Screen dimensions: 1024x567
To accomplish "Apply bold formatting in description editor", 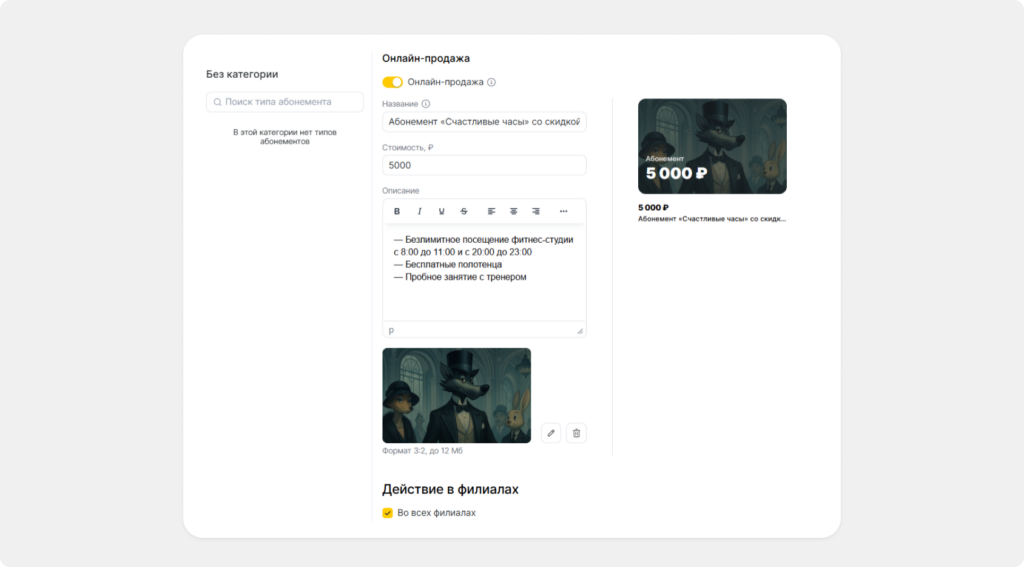I will pyautogui.click(x=397, y=211).
